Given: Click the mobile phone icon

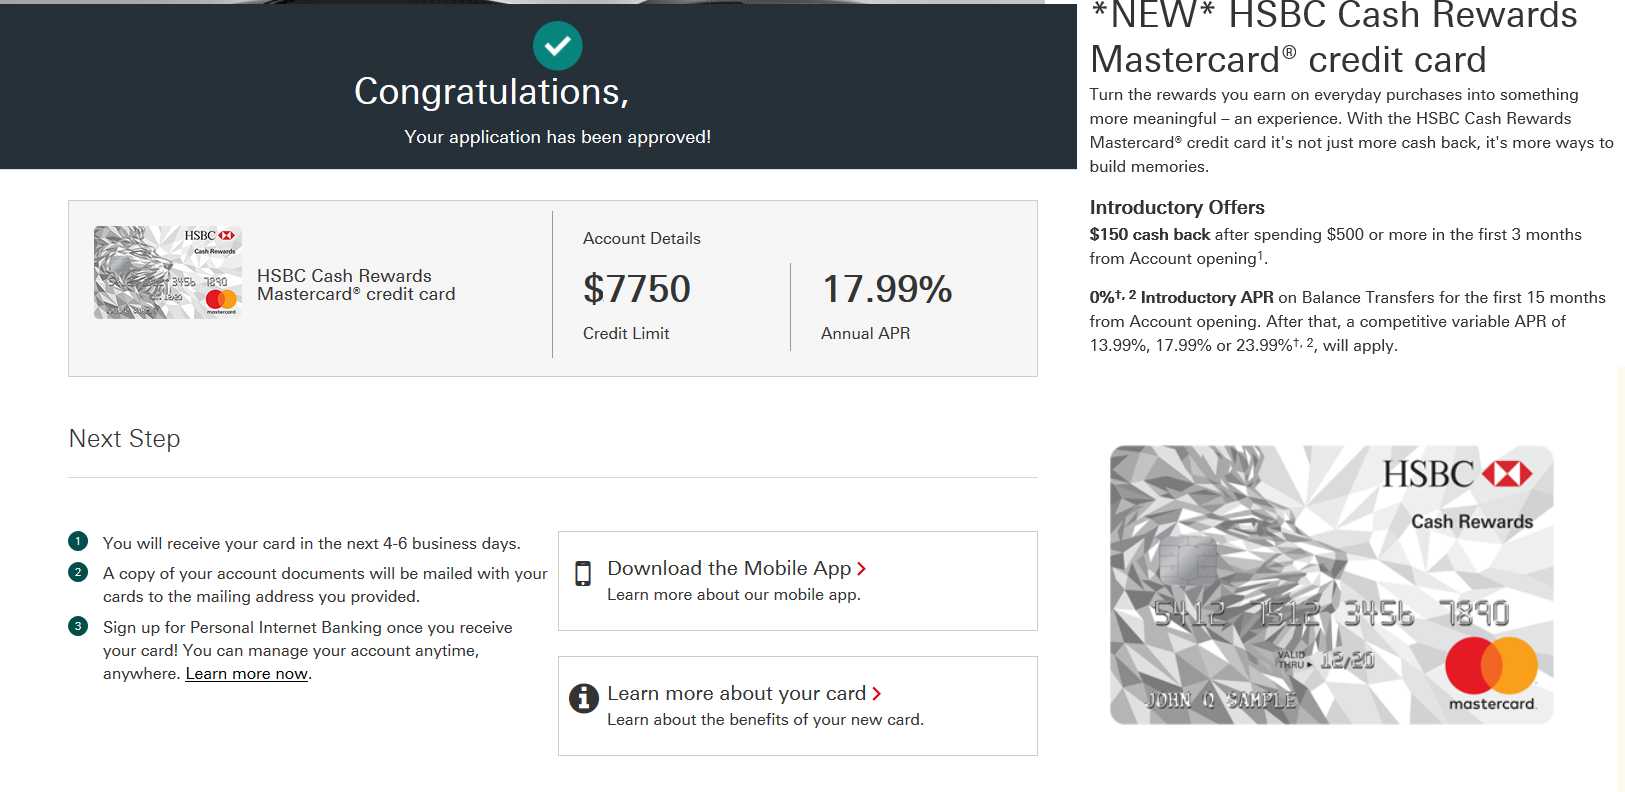Looking at the screenshot, I should coord(583,573).
